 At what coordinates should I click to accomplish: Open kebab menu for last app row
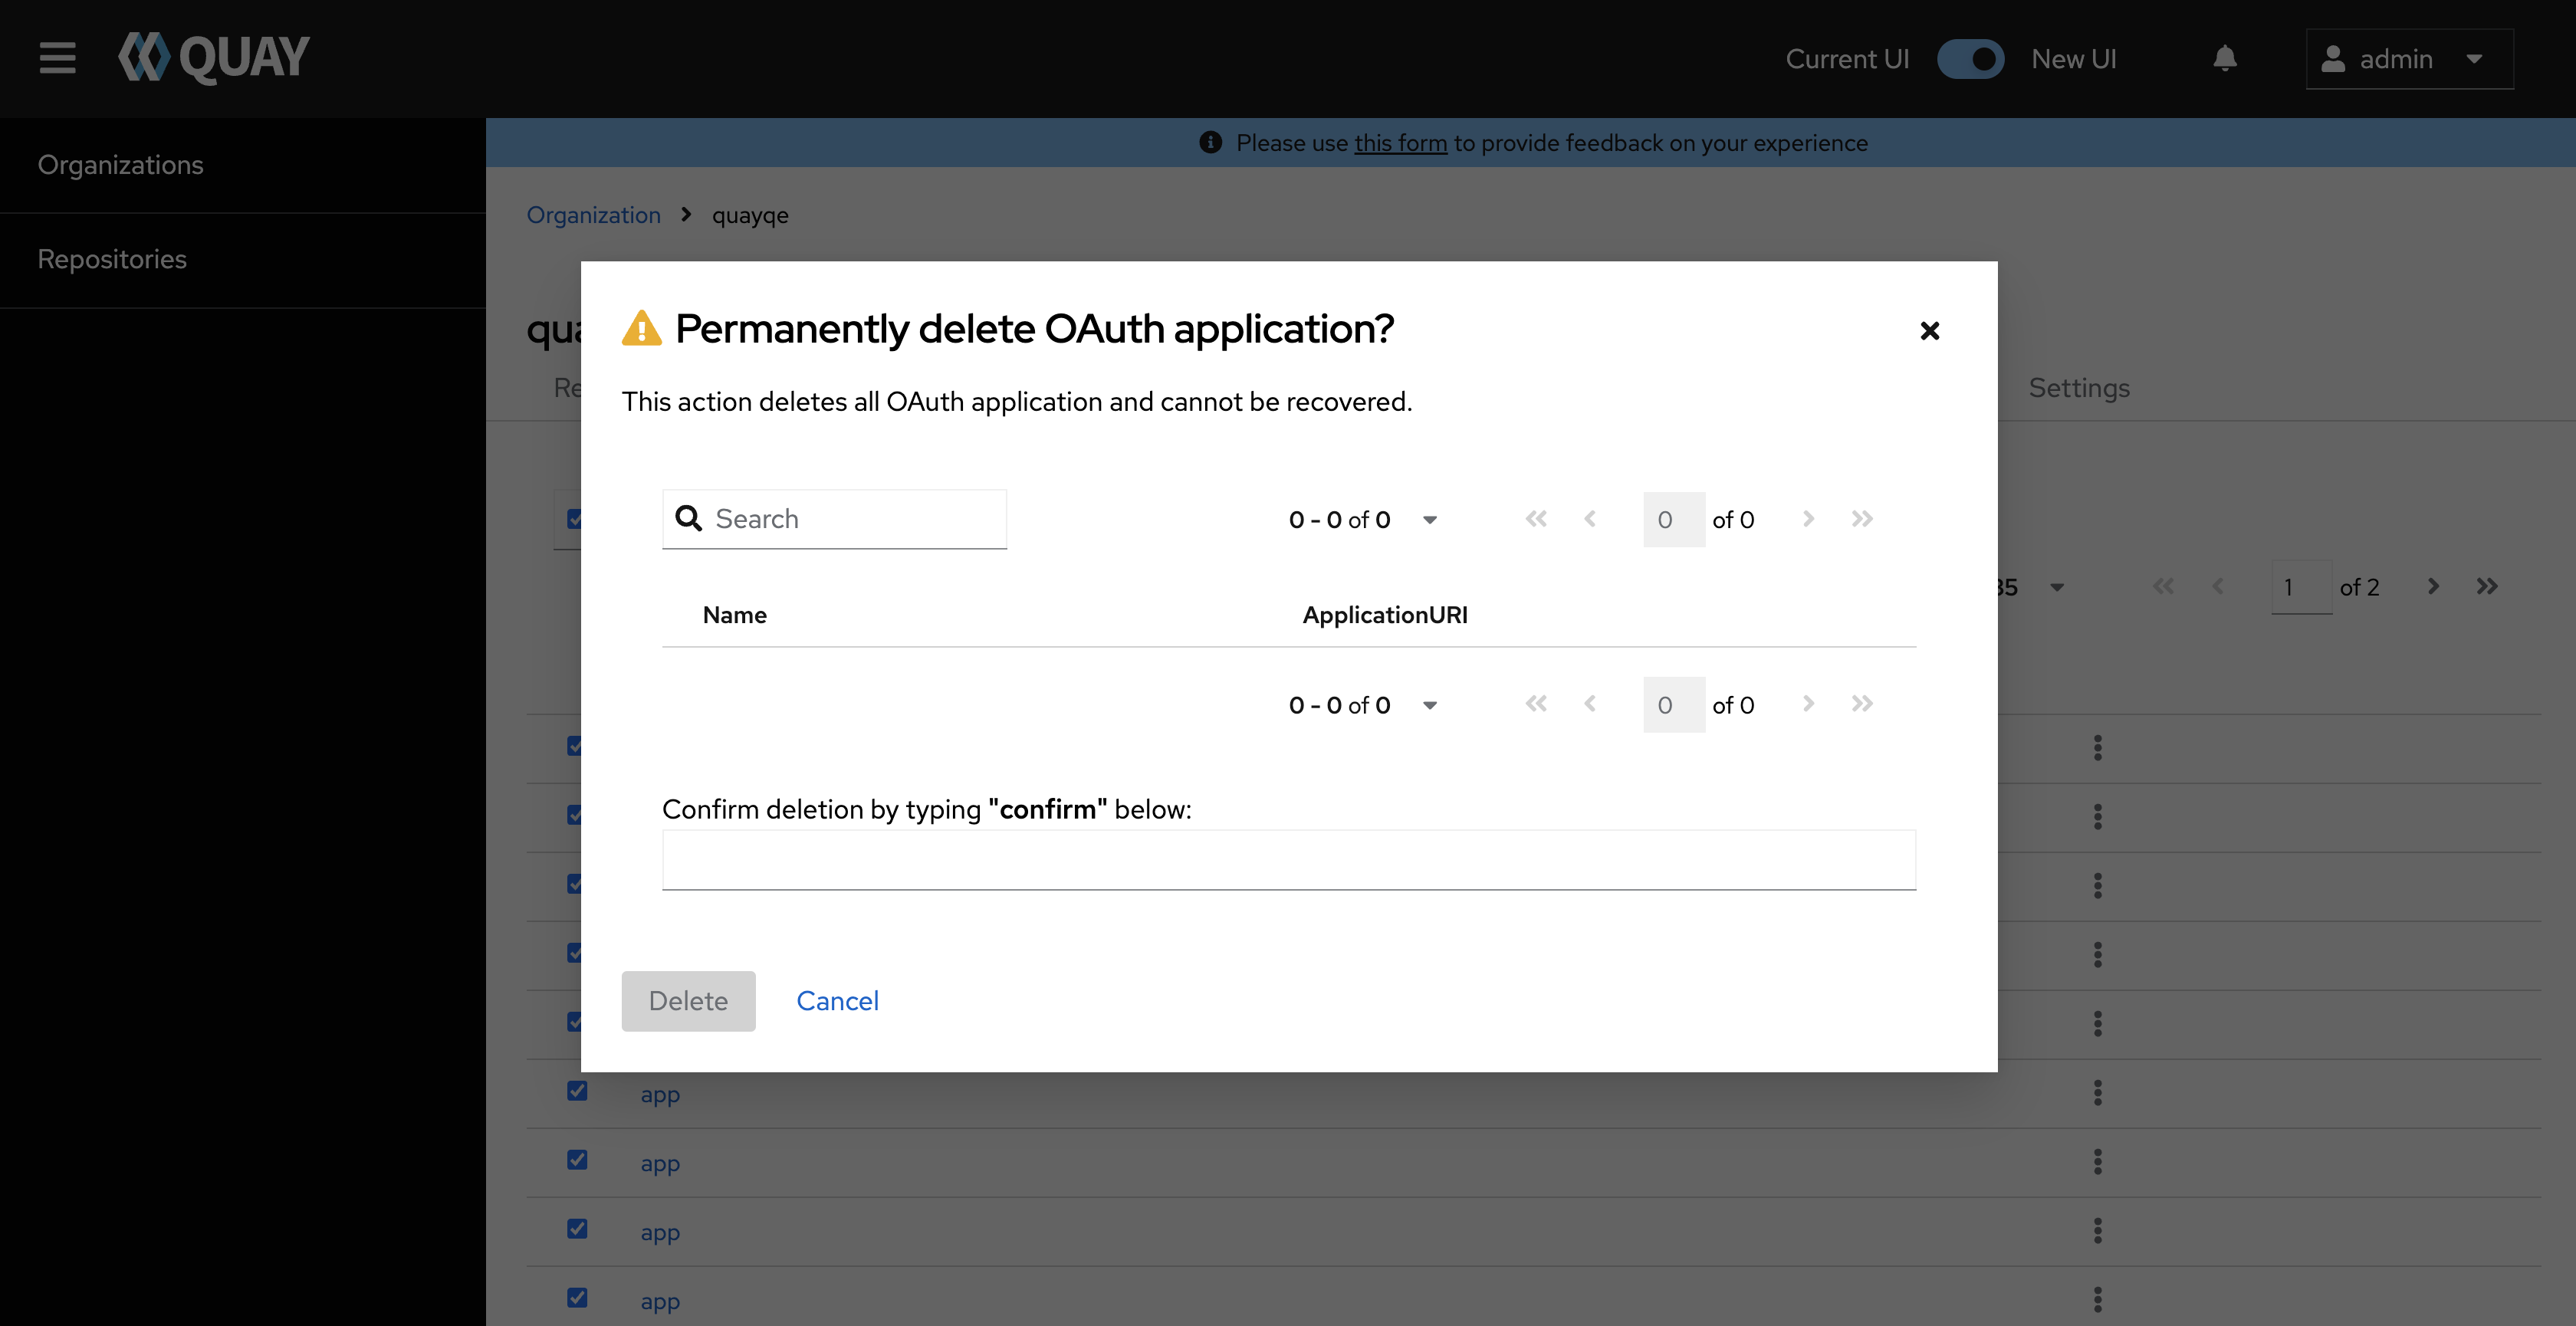coord(2097,1299)
